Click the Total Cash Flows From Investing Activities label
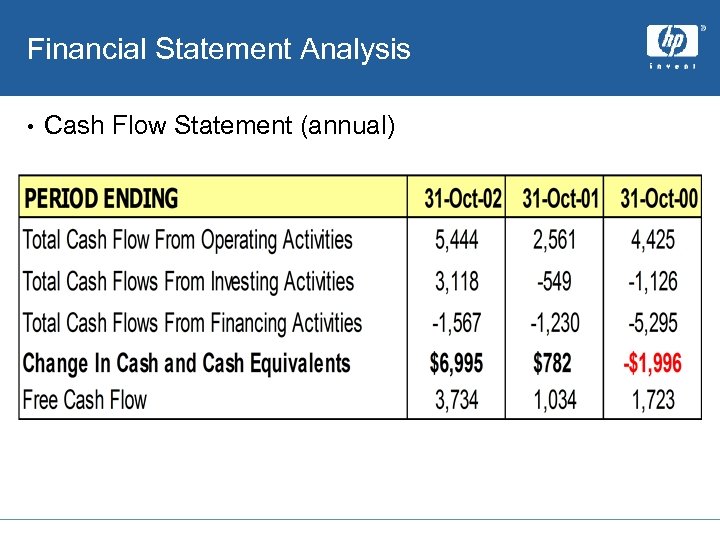Image resolution: width=720 pixels, height=540 pixels. [188, 282]
